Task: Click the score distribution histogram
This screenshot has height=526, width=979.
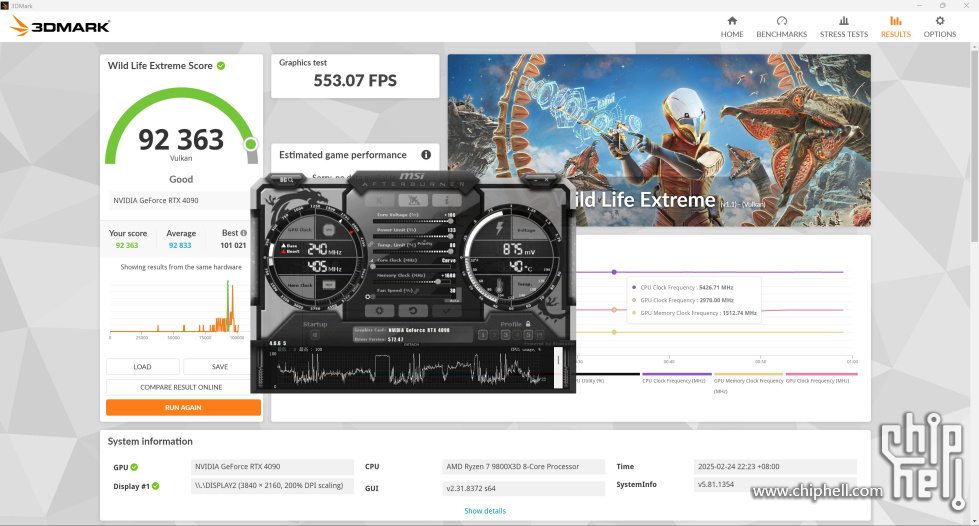Action: [176, 307]
